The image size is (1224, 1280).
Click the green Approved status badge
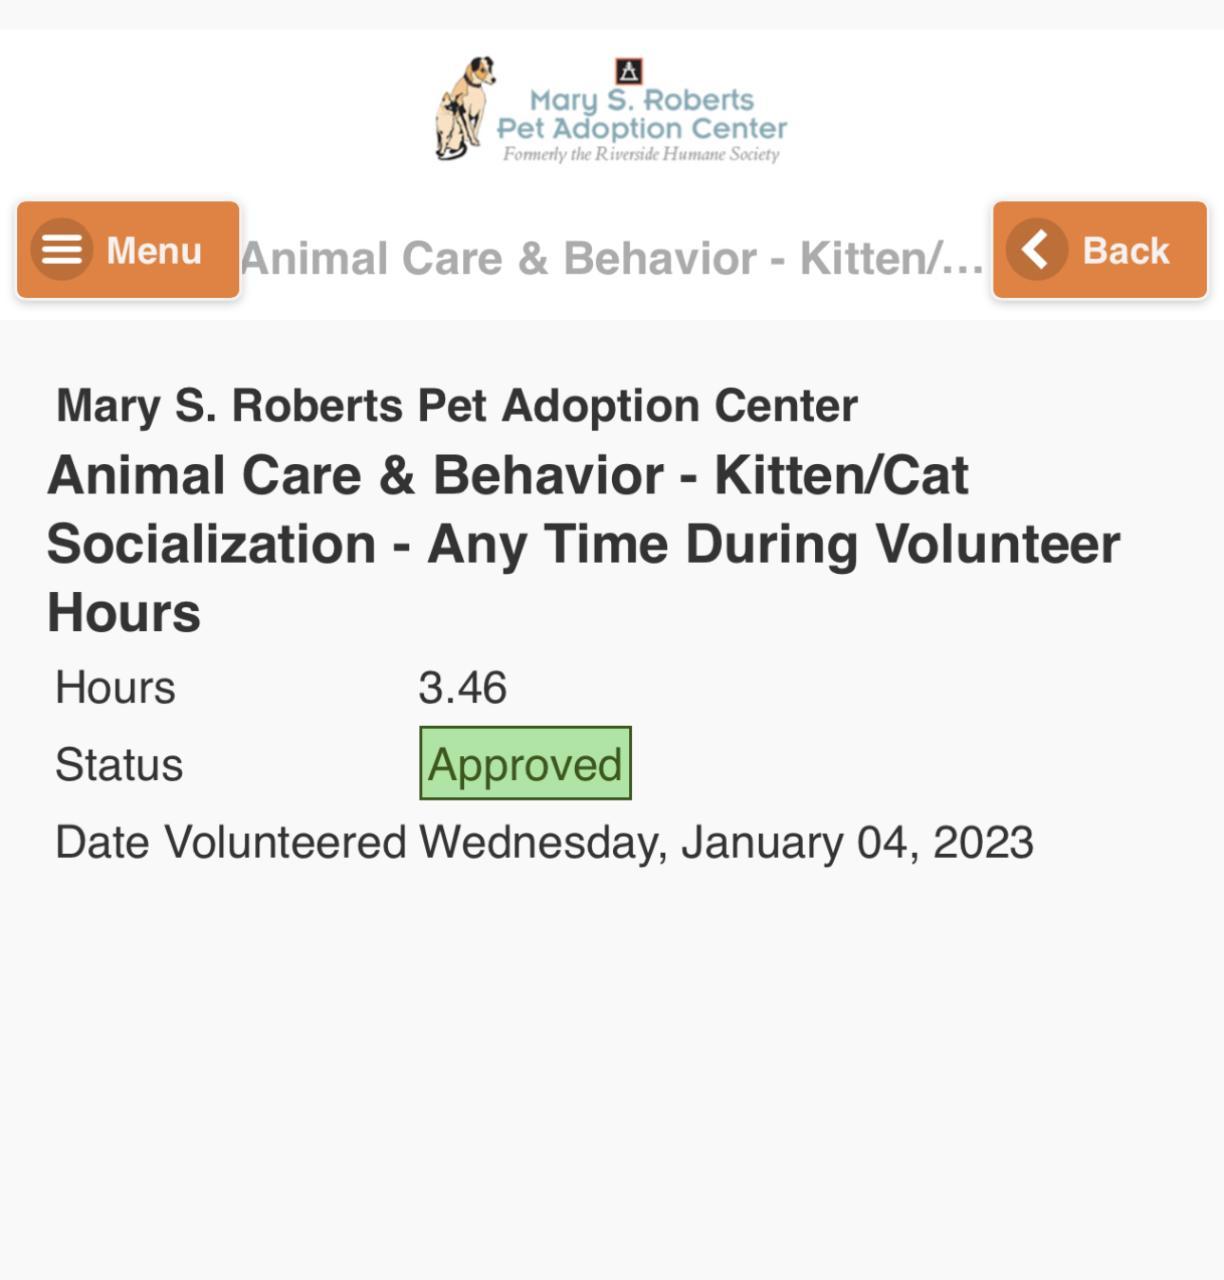[525, 764]
